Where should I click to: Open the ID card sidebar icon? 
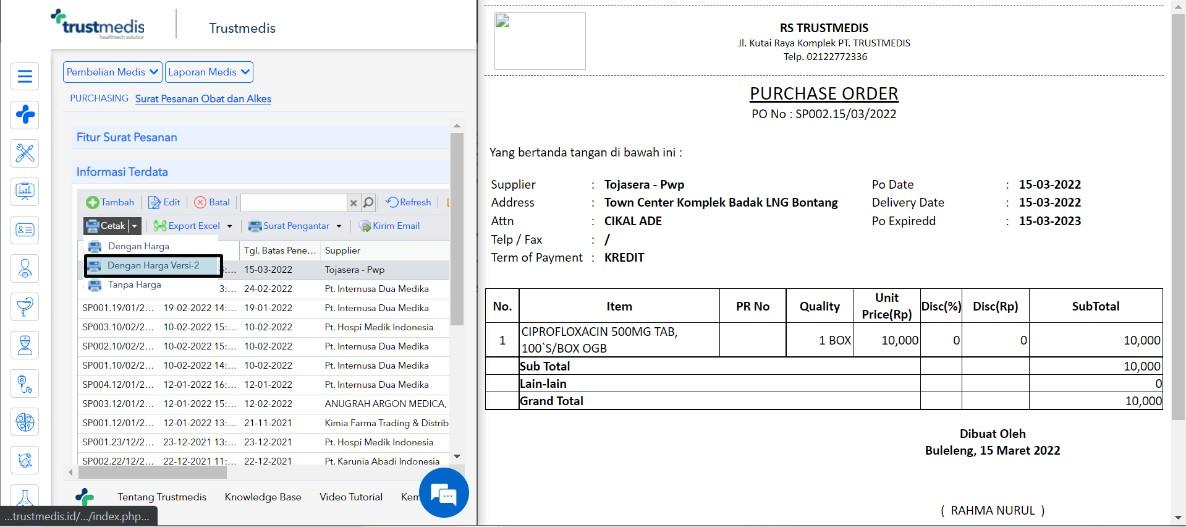[x=25, y=230]
